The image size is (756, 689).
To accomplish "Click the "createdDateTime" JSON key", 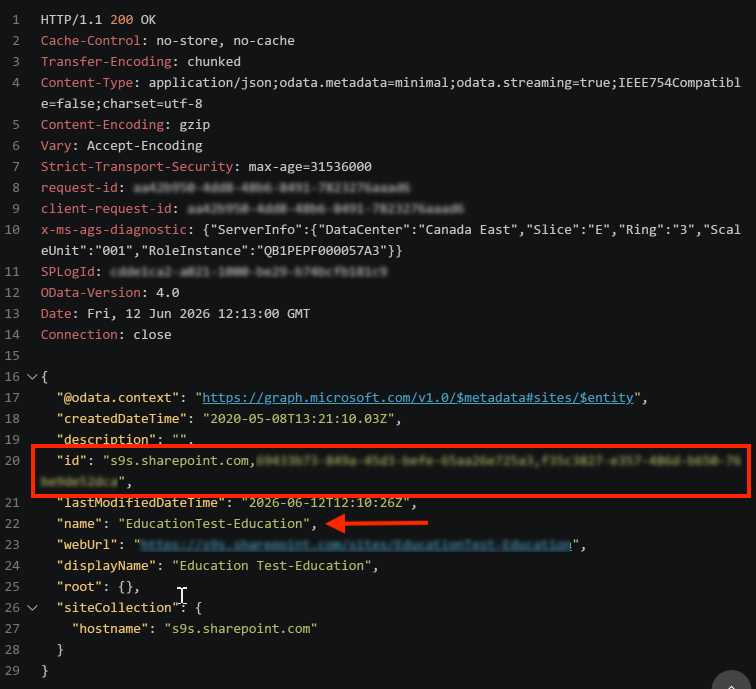I will [122, 419].
